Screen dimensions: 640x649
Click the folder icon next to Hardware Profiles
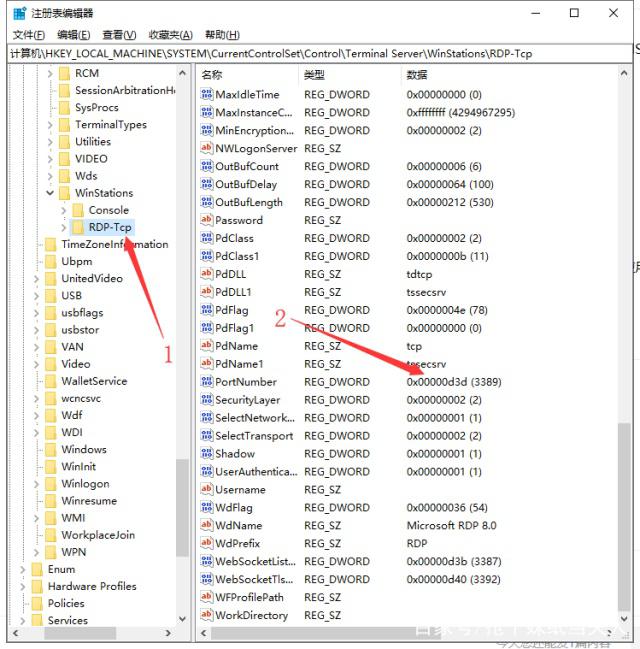pyautogui.click(x=37, y=586)
